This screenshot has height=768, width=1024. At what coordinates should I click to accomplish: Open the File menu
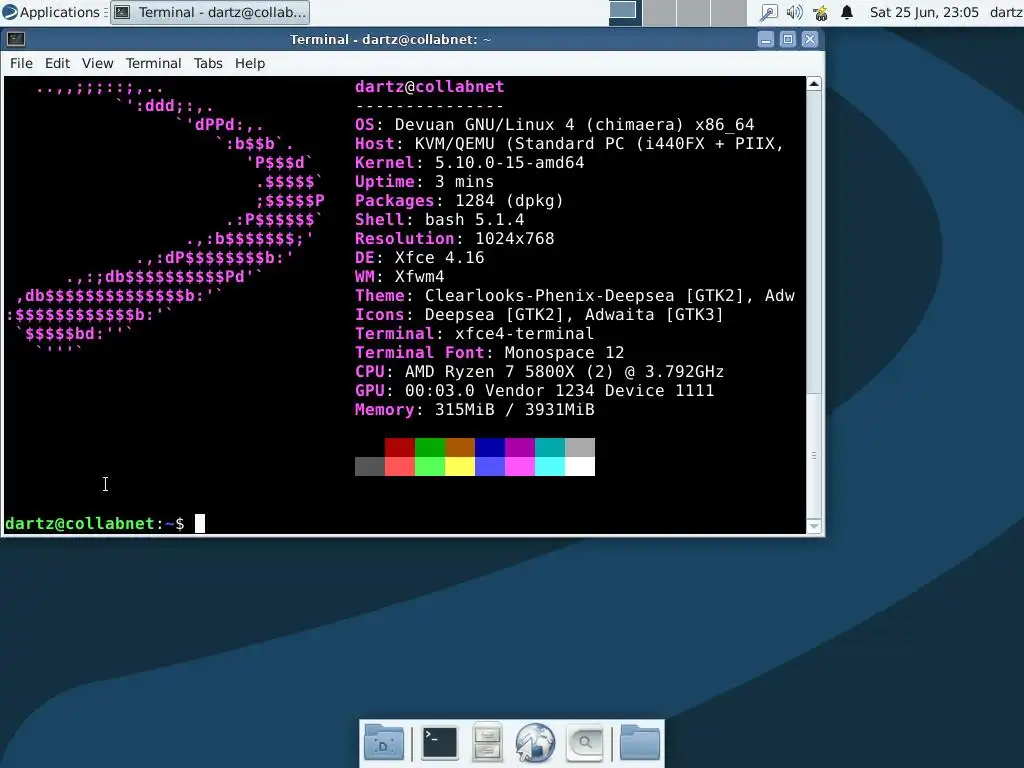[x=21, y=63]
